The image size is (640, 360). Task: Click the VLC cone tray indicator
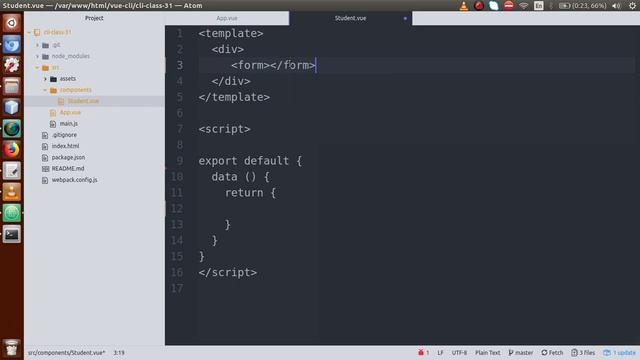click(x=464, y=6)
